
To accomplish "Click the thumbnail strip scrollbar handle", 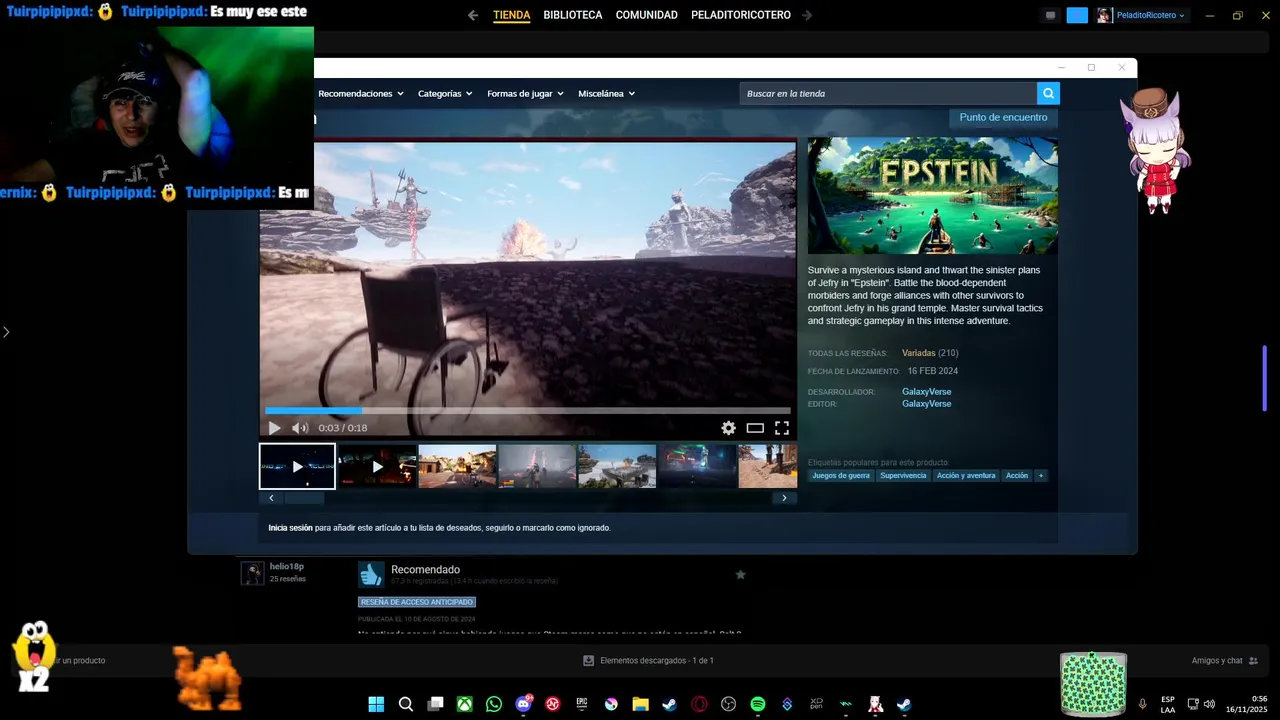I will 304,498.
